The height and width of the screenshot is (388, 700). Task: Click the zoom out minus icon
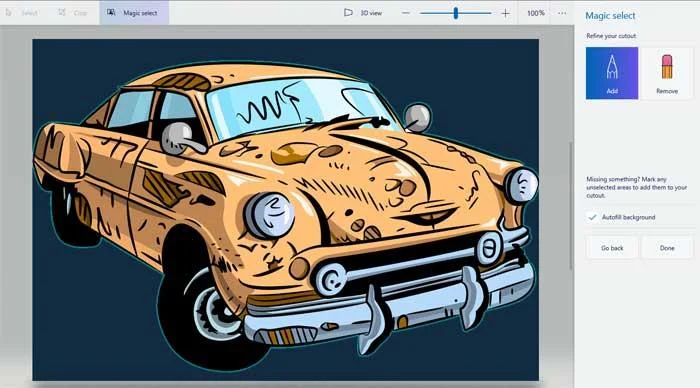(x=405, y=13)
